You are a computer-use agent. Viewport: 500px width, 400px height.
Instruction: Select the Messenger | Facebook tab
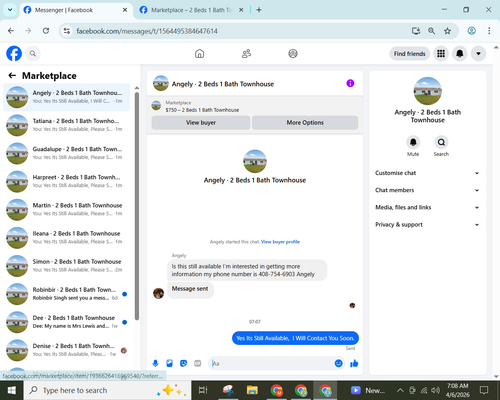pos(64,10)
